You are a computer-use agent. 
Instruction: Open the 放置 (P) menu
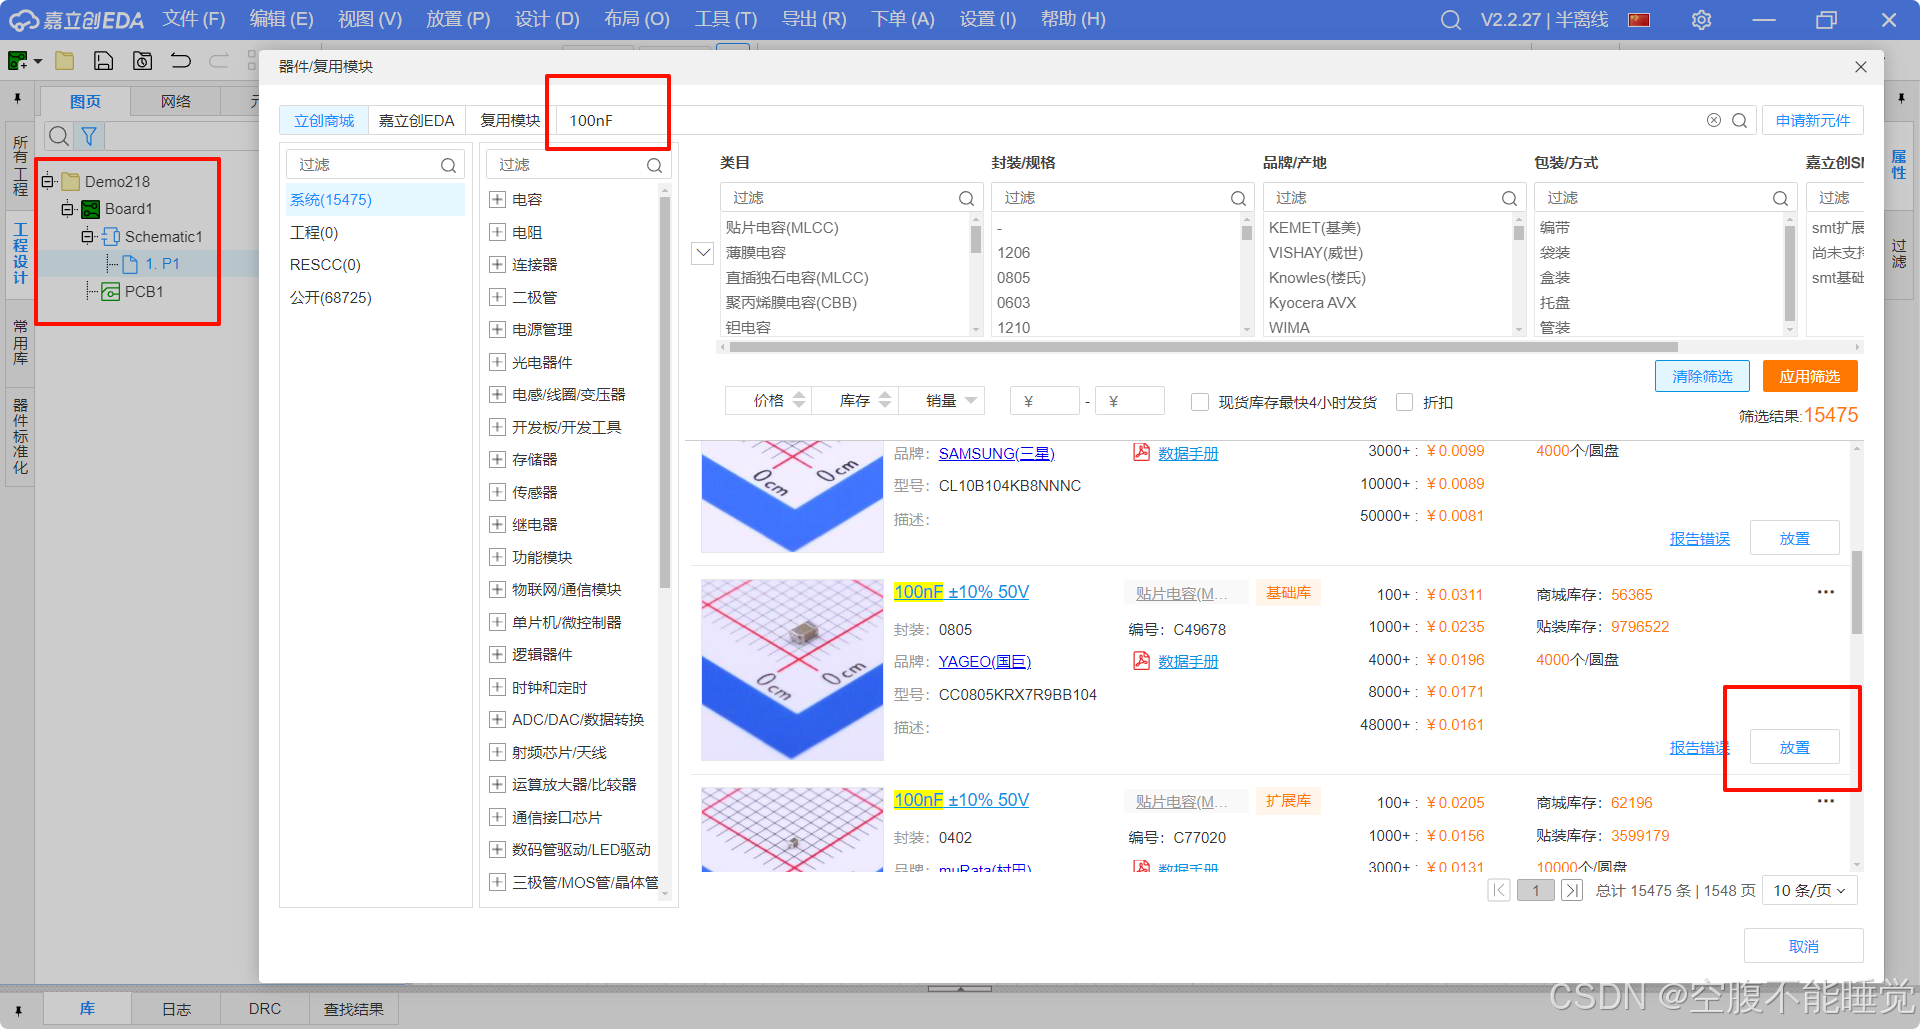[x=458, y=20]
